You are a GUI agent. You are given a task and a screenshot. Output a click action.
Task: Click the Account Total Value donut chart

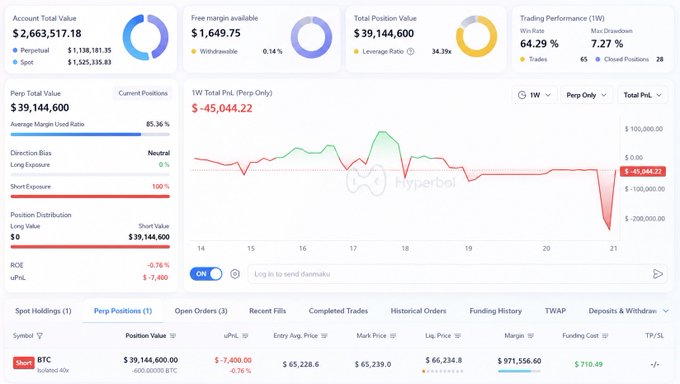(145, 37)
